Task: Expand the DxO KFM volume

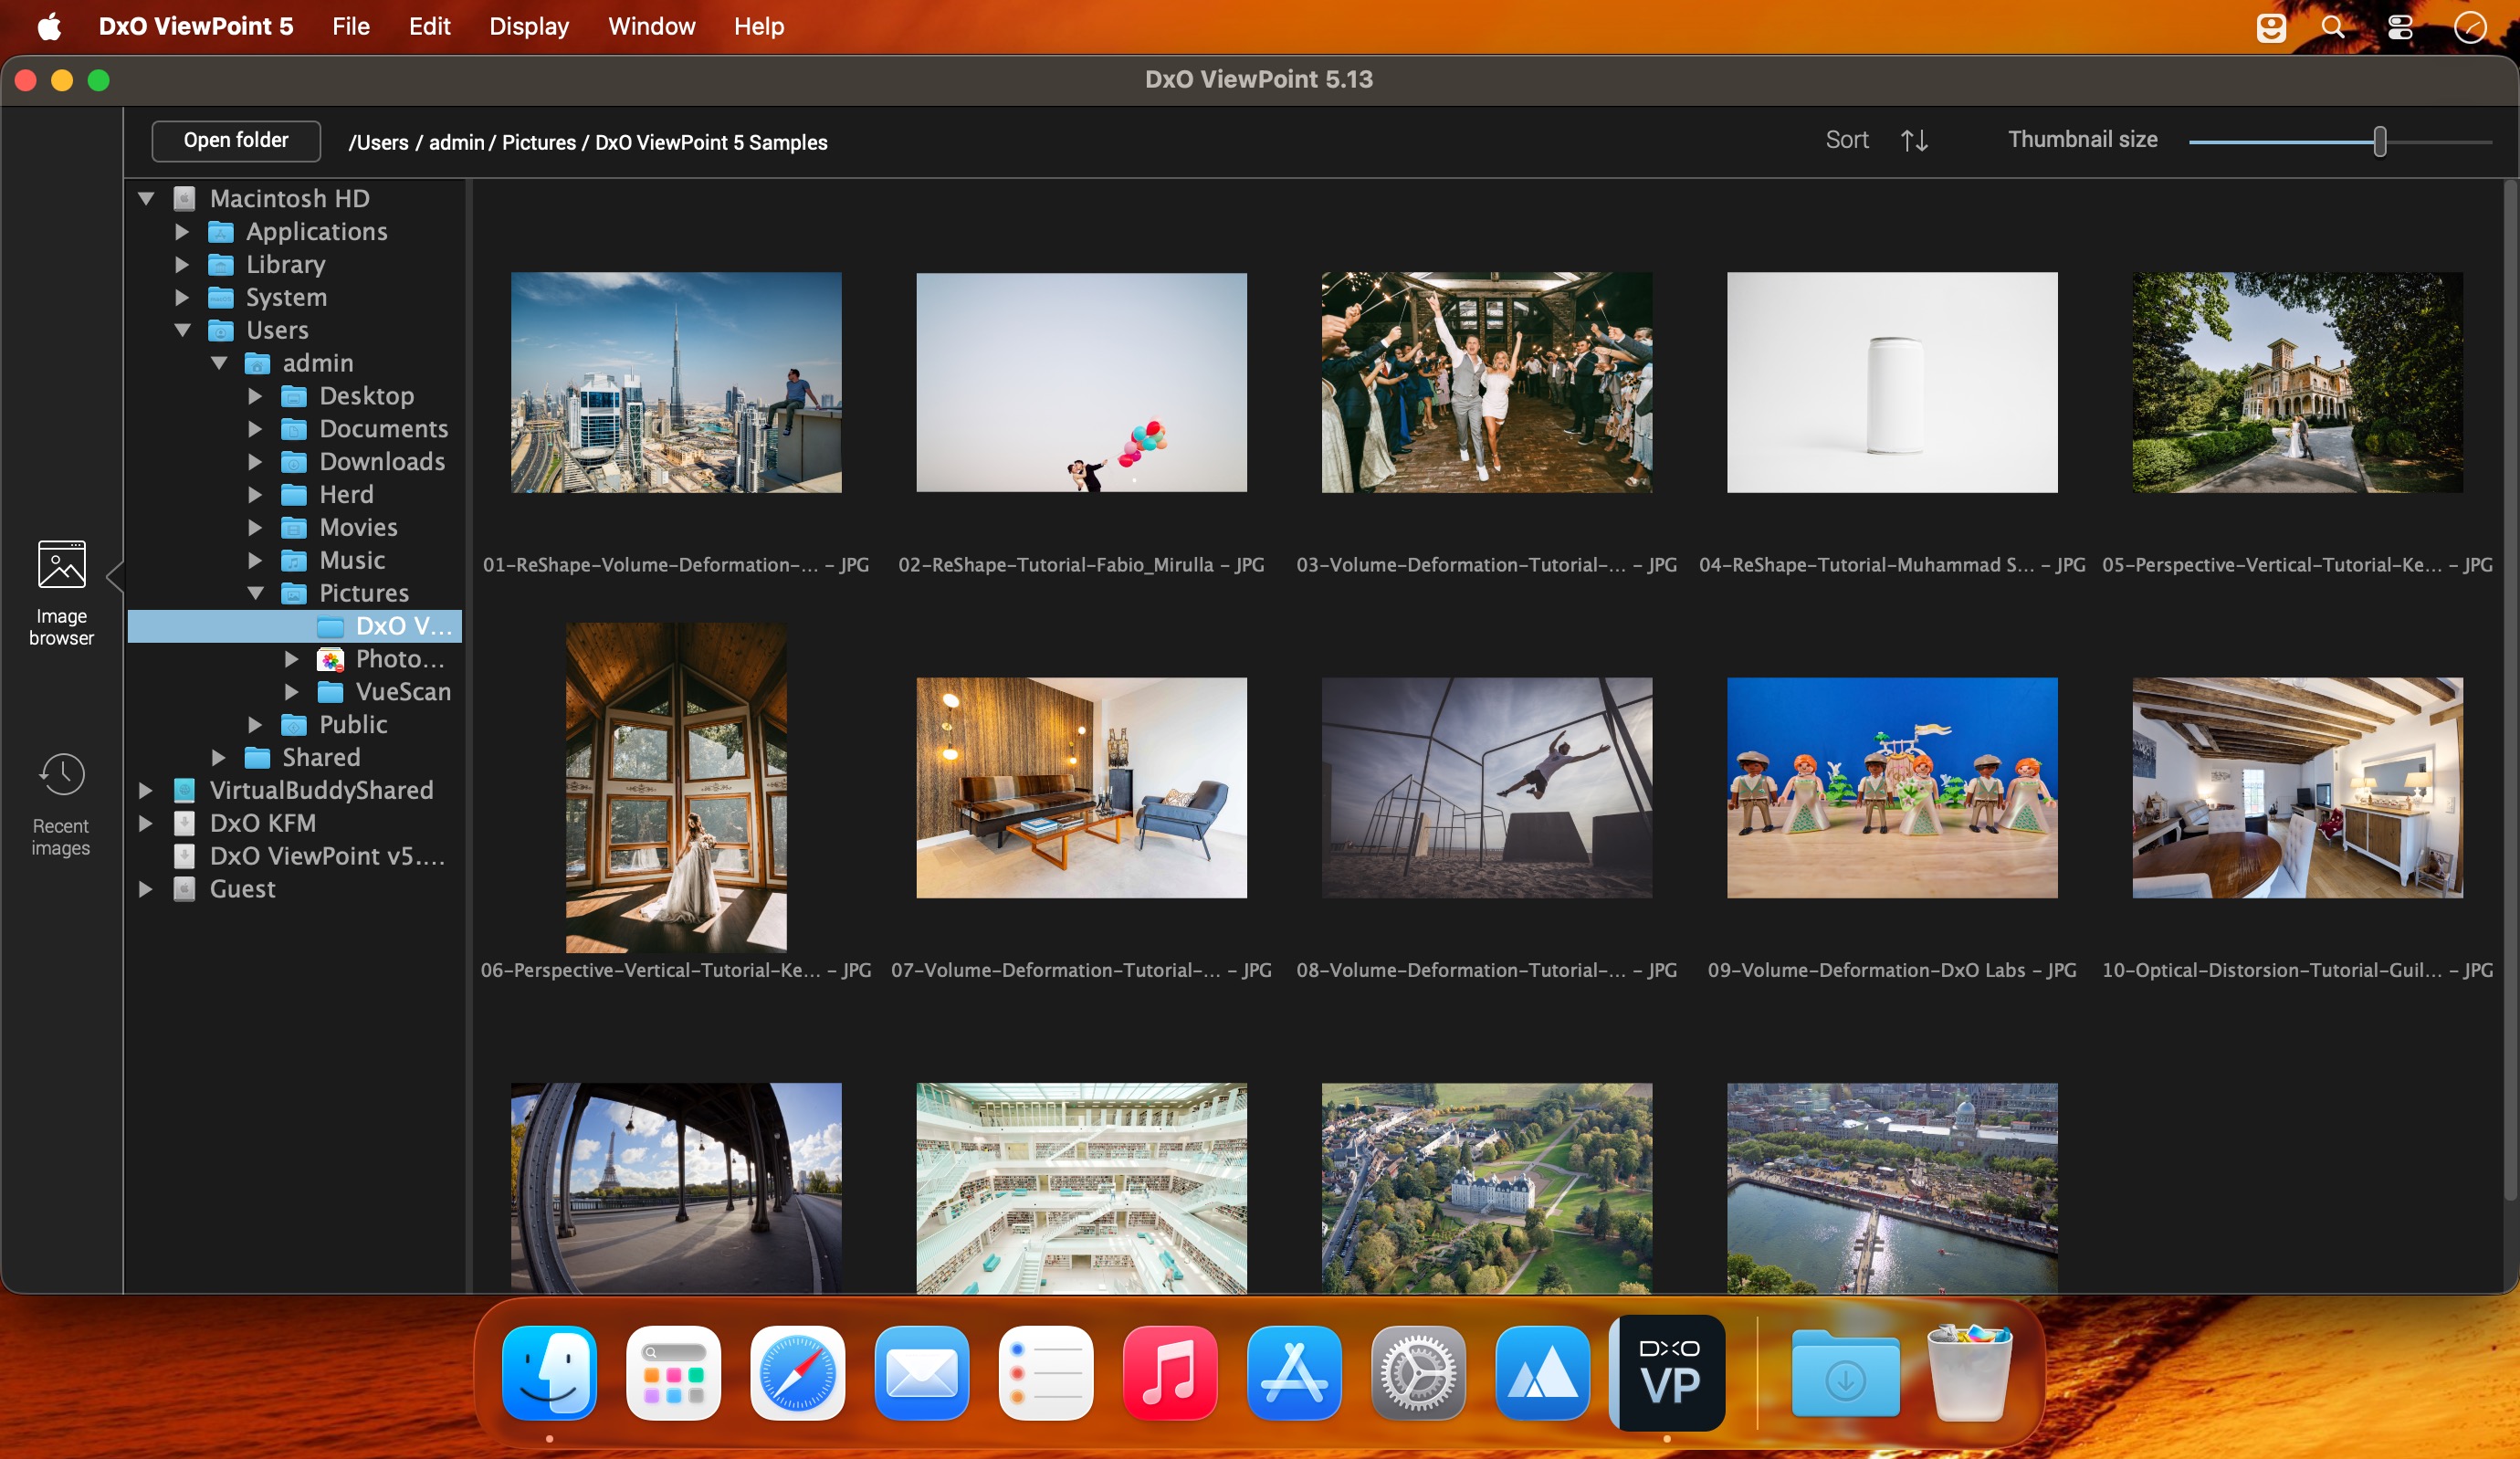Action: point(146,823)
